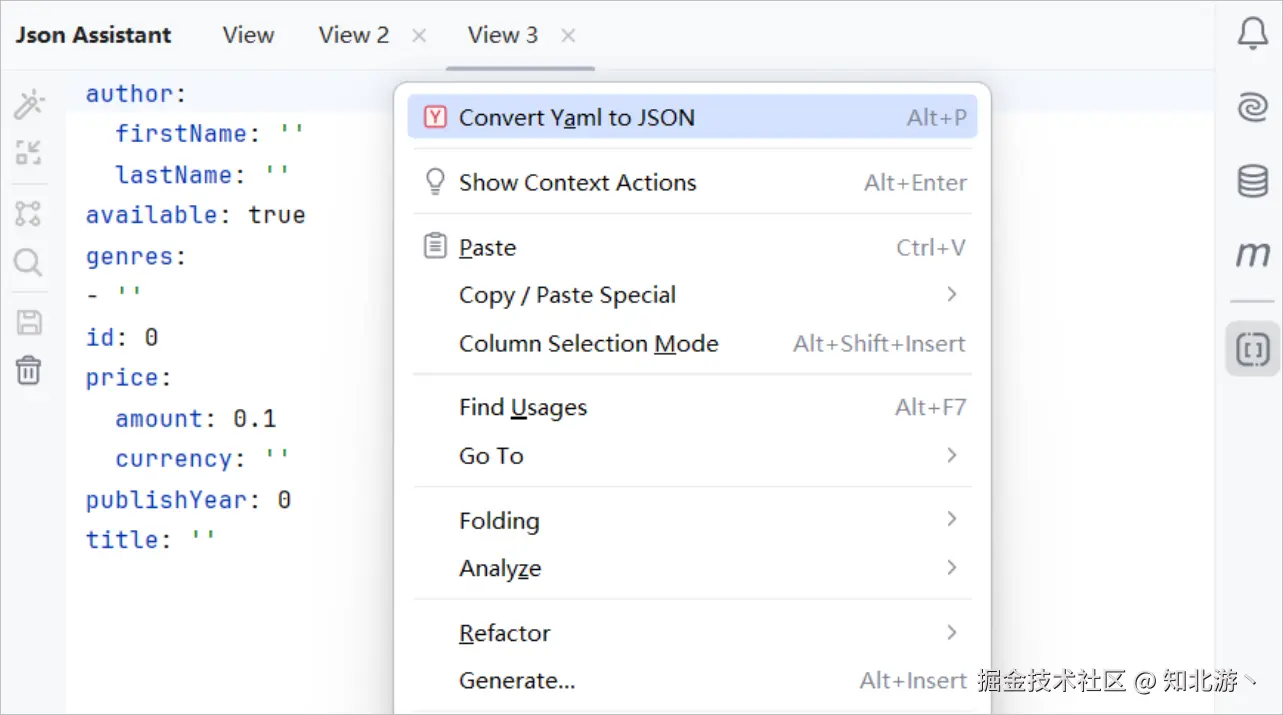This screenshot has width=1283, height=715.
Task: Close the View 3 tab
Action: click(x=568, y=36)
